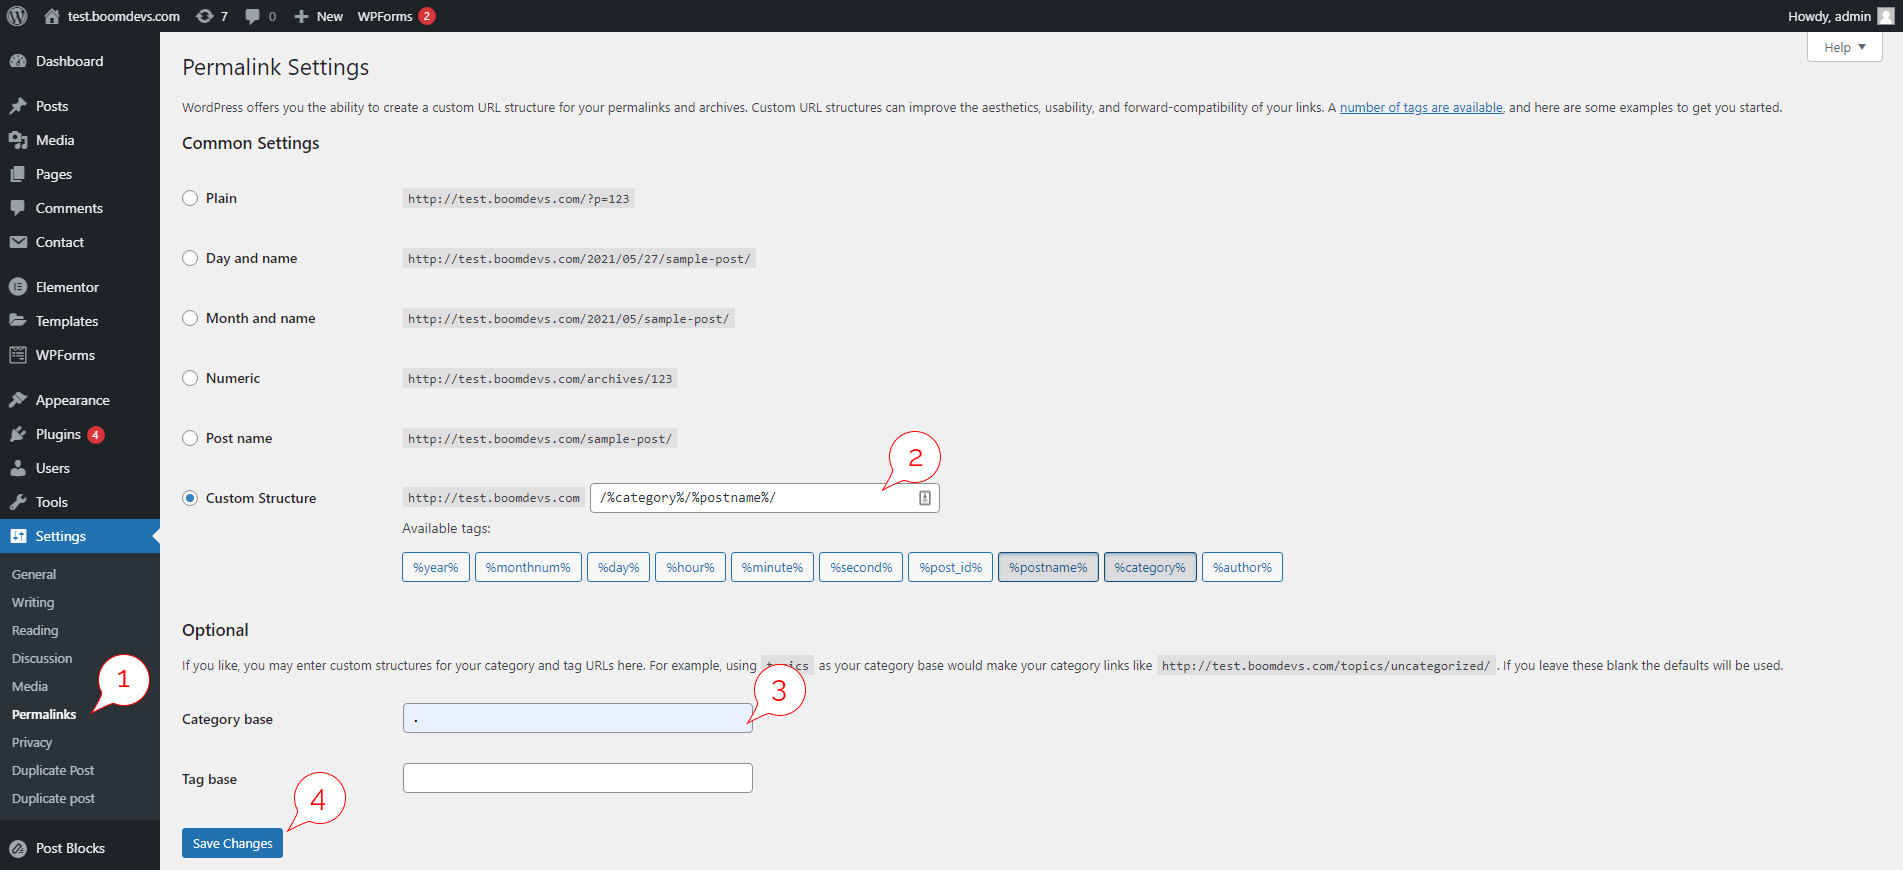
Task: Click the Appearance paintbrush icon
Action: tap(18, 400)
